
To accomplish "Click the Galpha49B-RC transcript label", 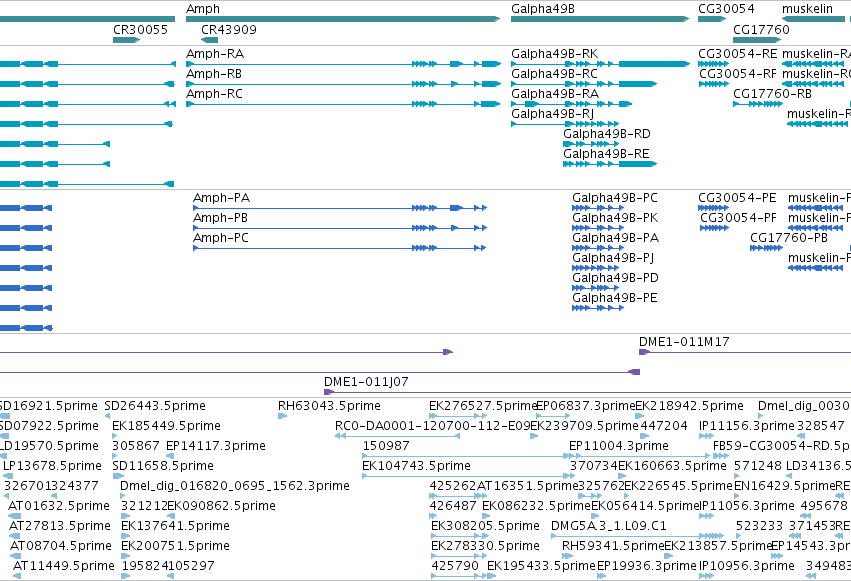I will pos(554,74).
